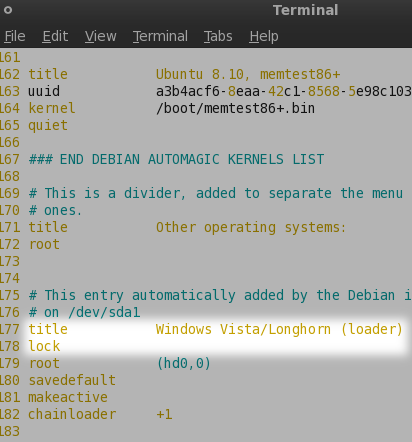Open the Terminal menu
The image size is (412, 442).
[x=160, y=36]
